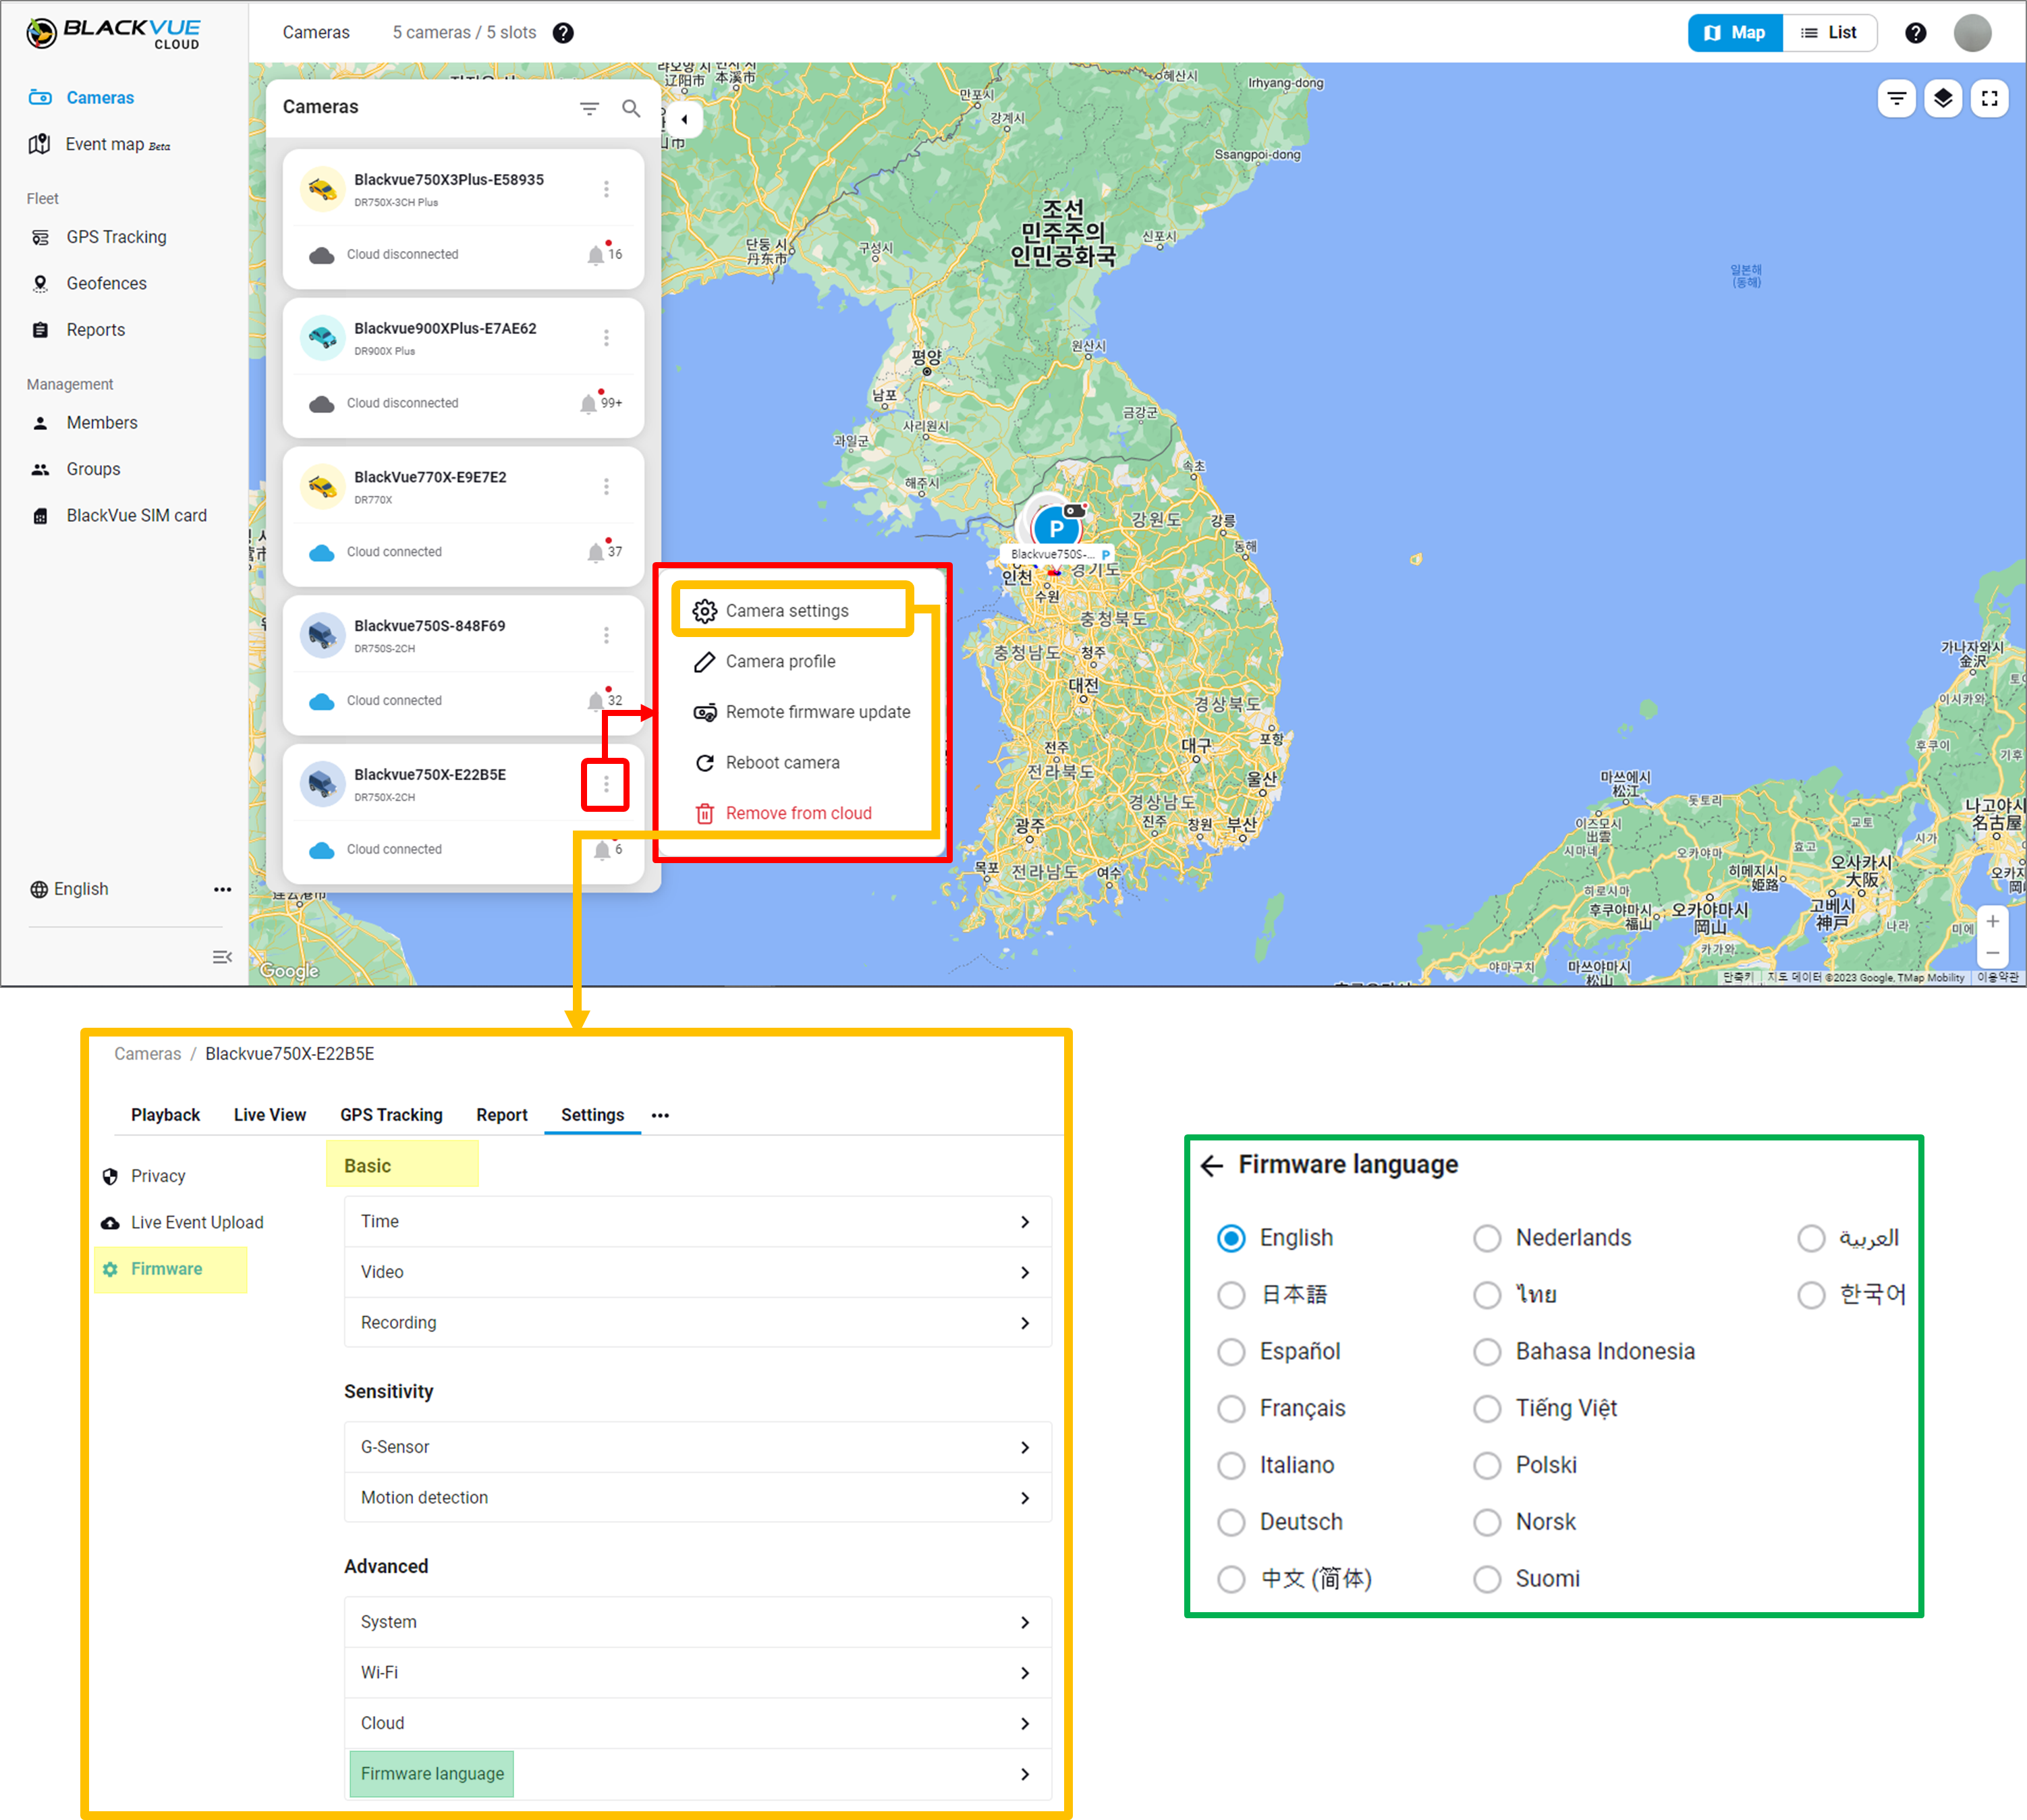The image size is (2027, 1820).
Task: Click the BlackVue Cloud logo
Action: point(113,33)
